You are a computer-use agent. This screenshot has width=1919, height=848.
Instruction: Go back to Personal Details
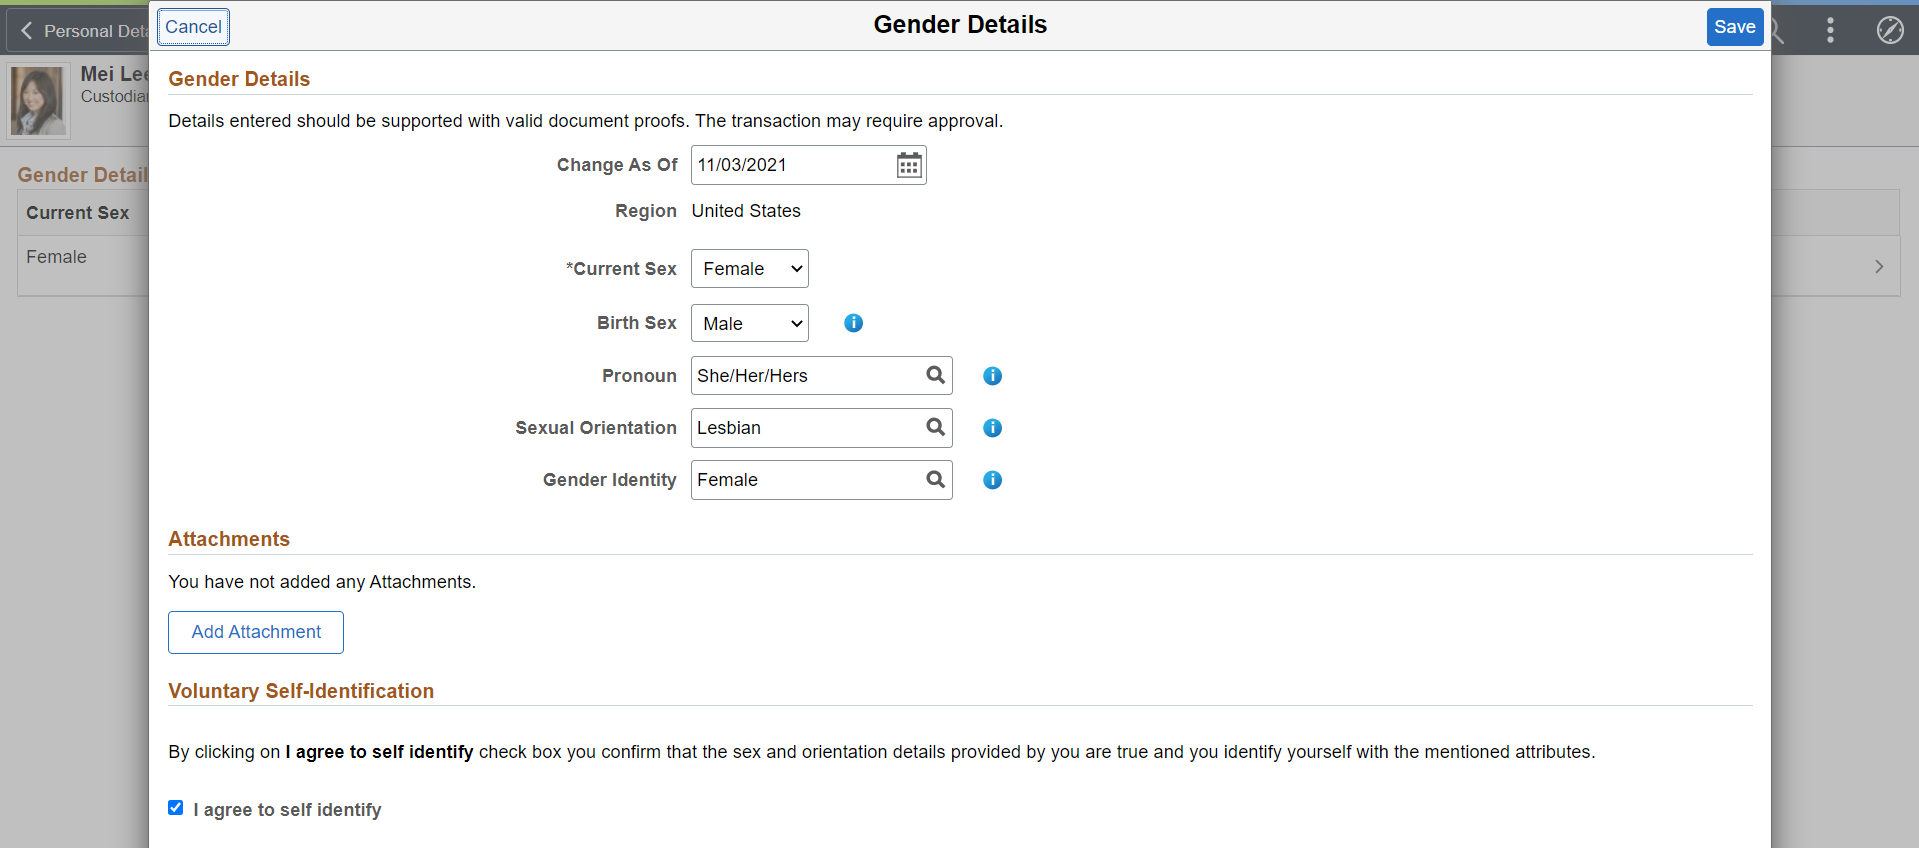point(80,31)
